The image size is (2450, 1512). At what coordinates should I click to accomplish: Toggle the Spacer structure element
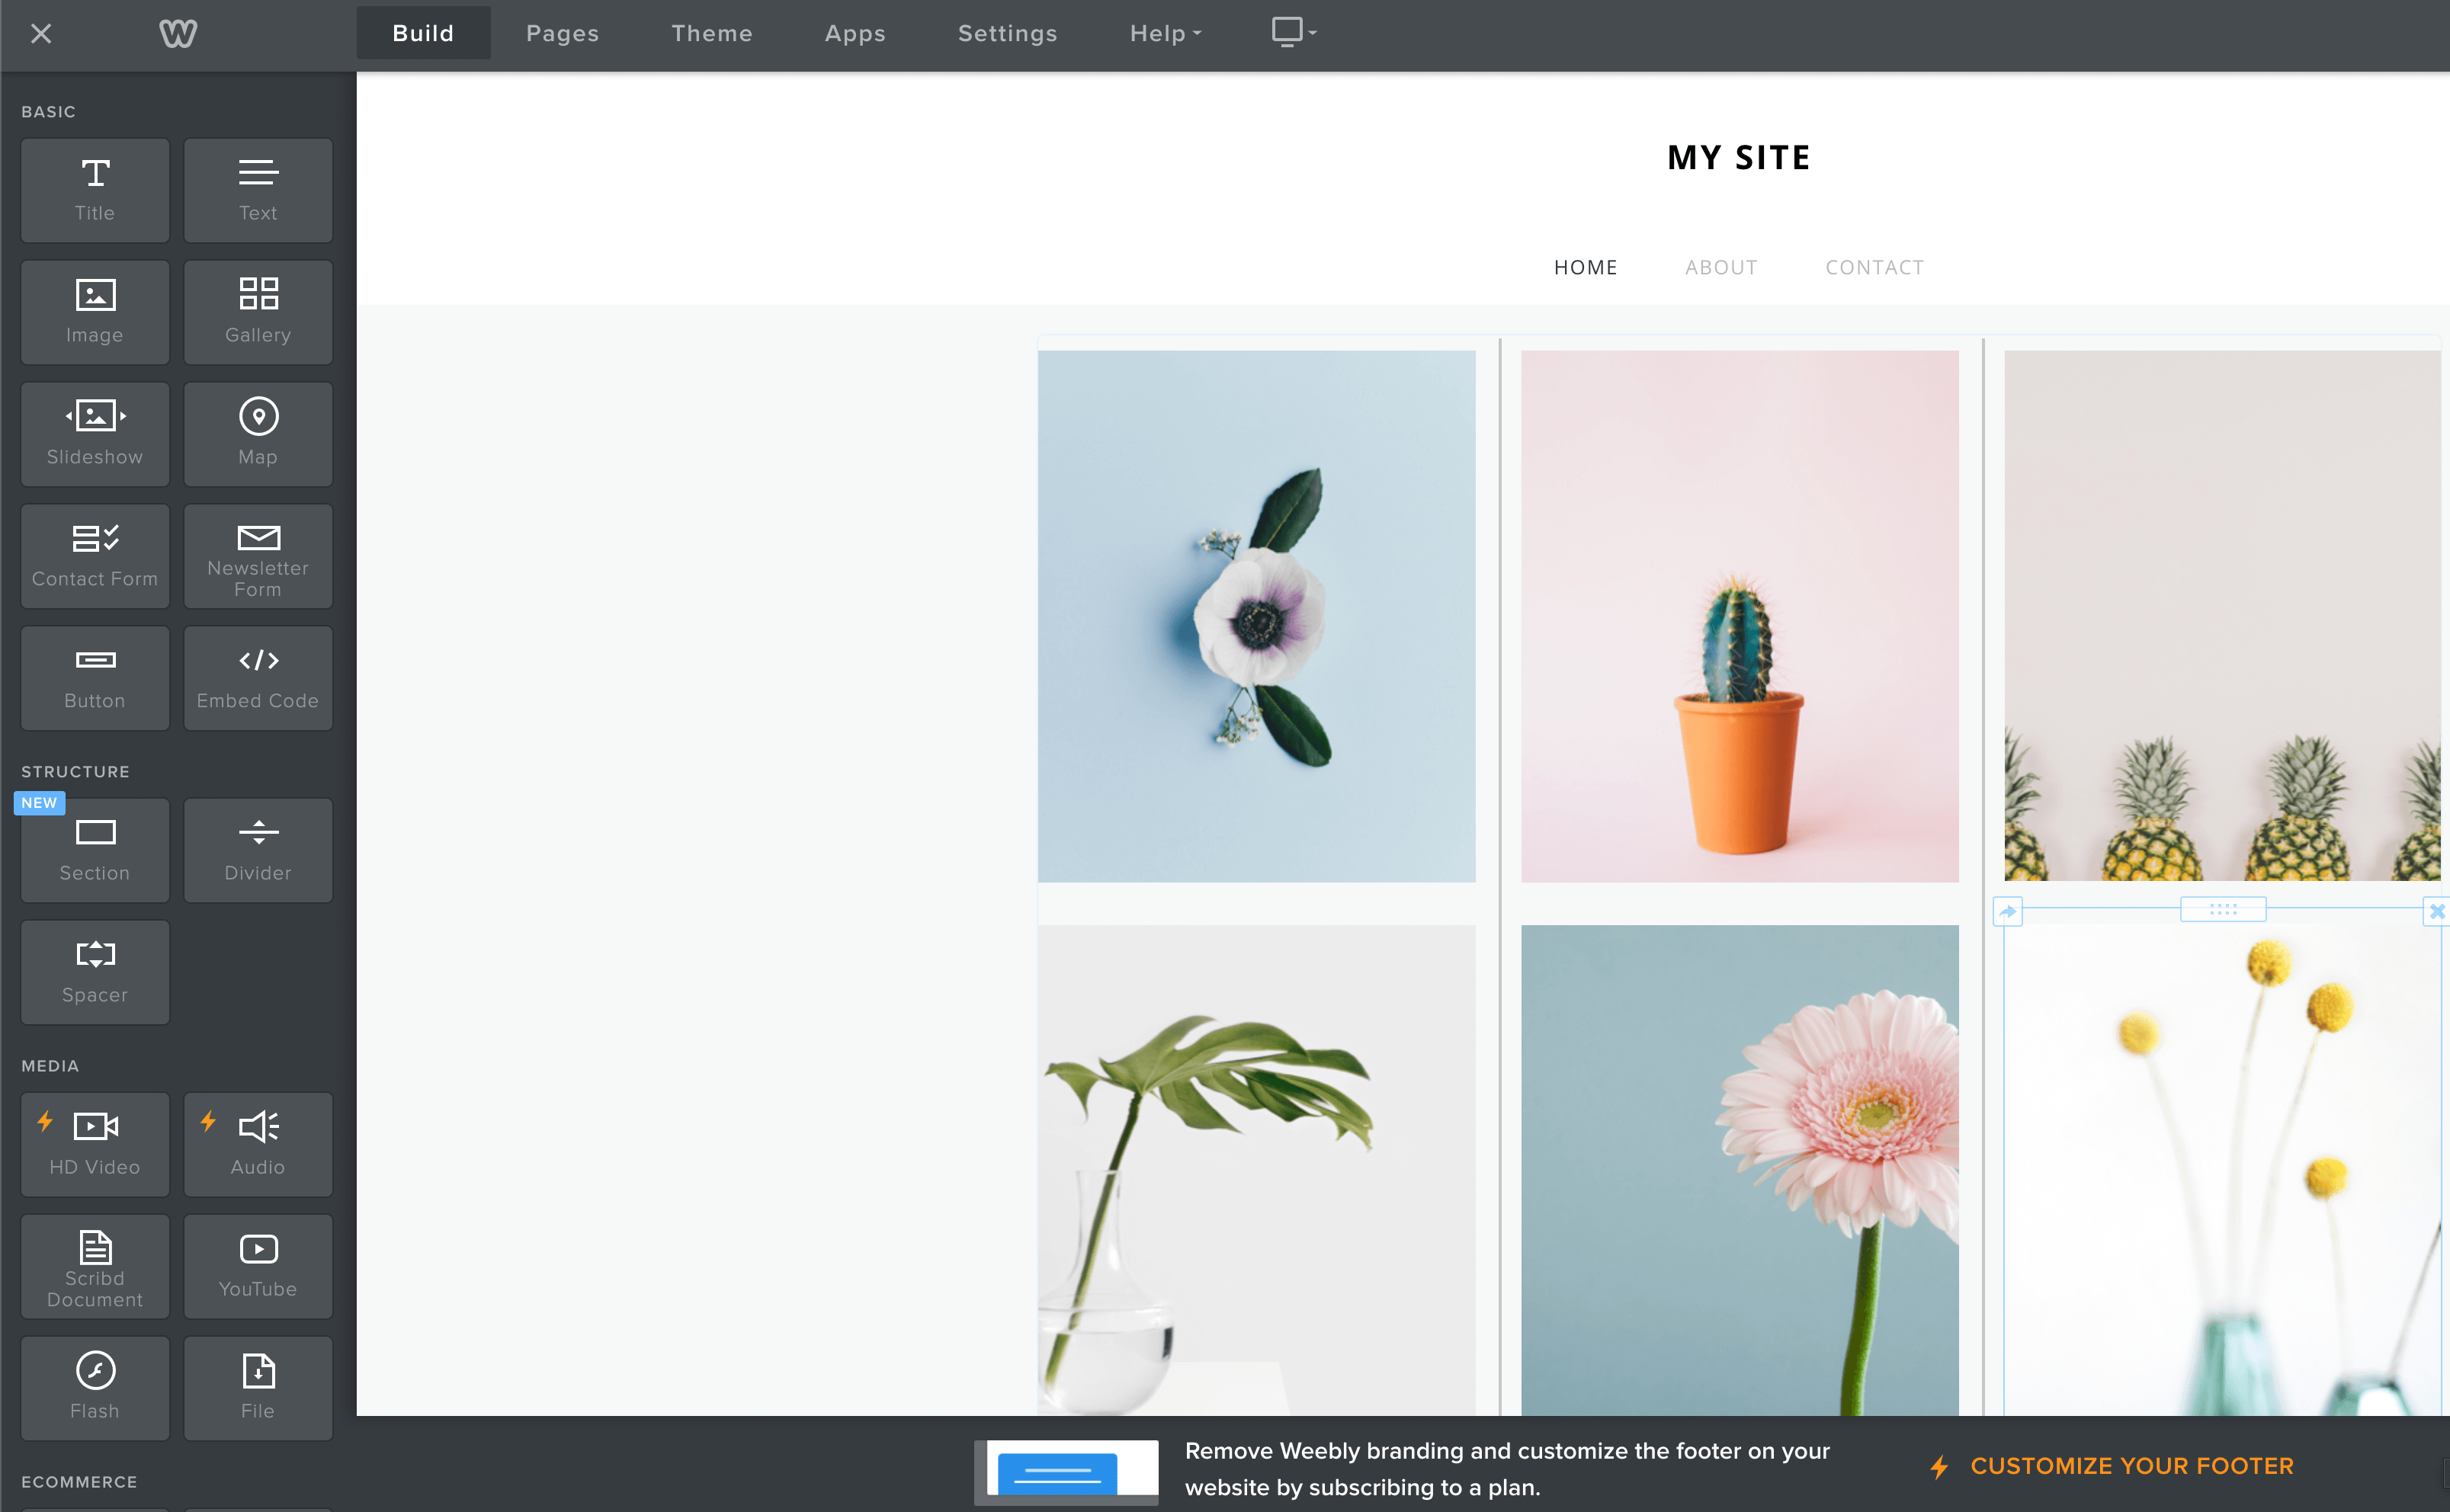[95, 969]
